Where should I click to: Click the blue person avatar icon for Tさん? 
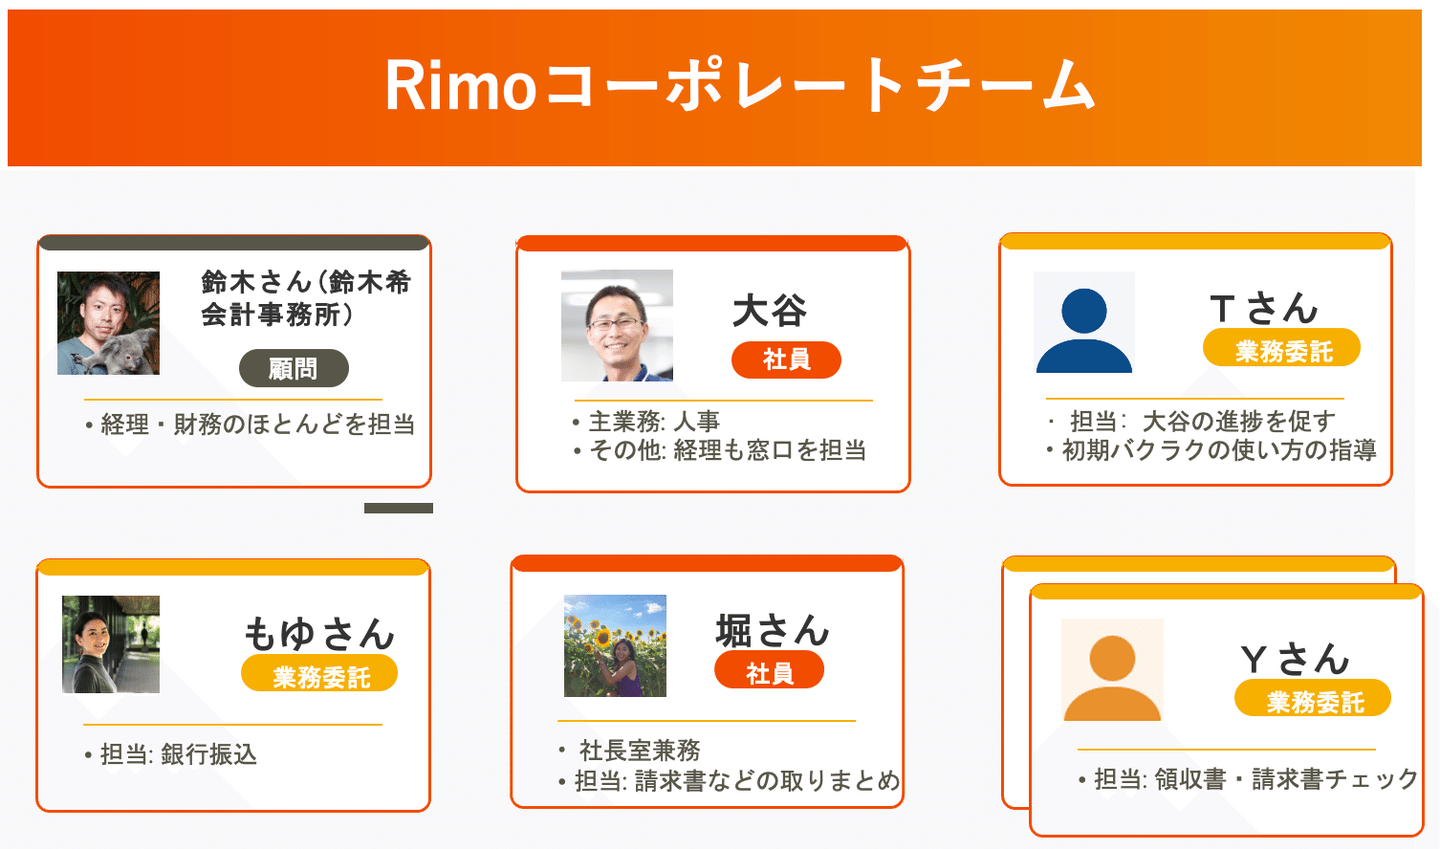pos(1084,322)
